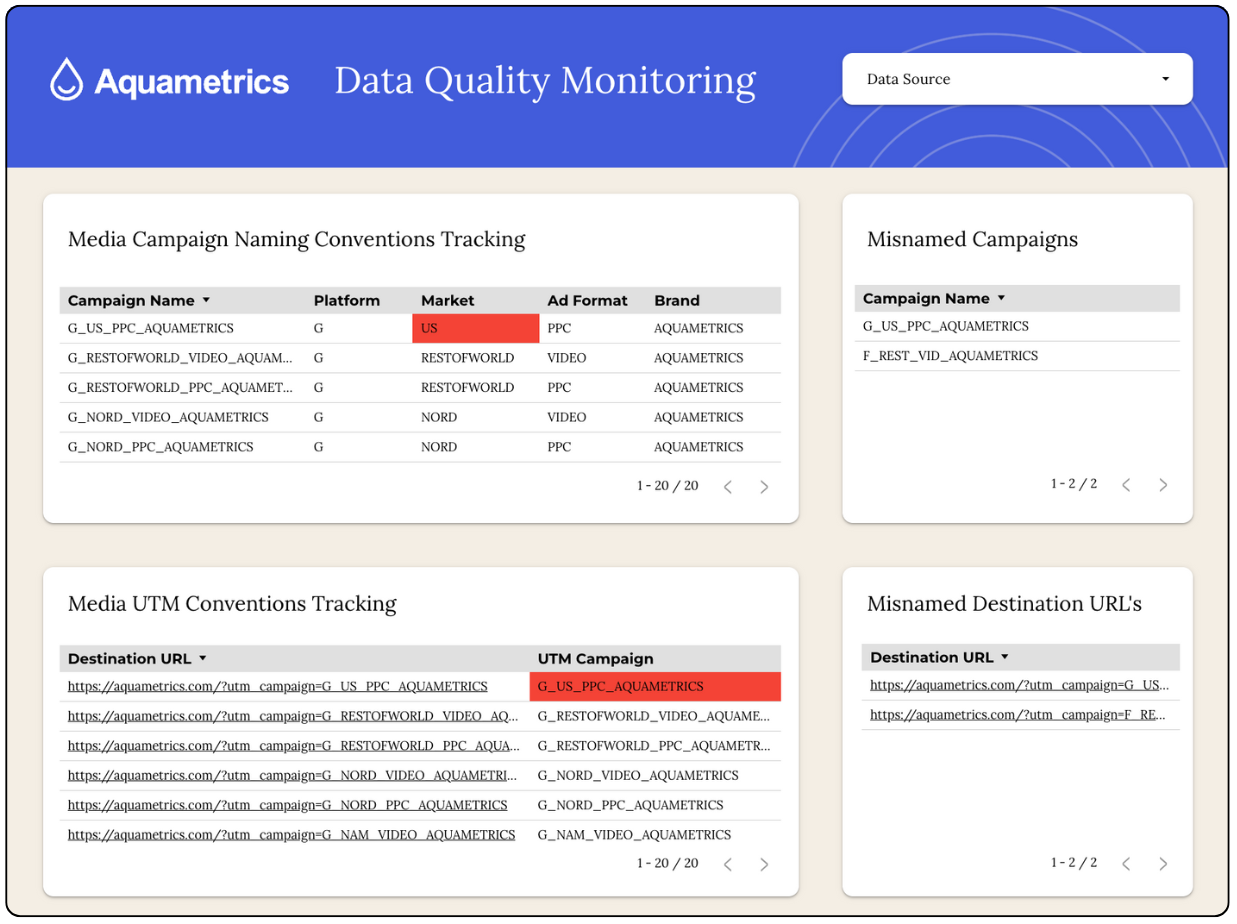This screenshot has height=924, width=1237.
Task: Previous page arrow in Misnamed Destination URL's
Action: click(x=1126, y=863)
